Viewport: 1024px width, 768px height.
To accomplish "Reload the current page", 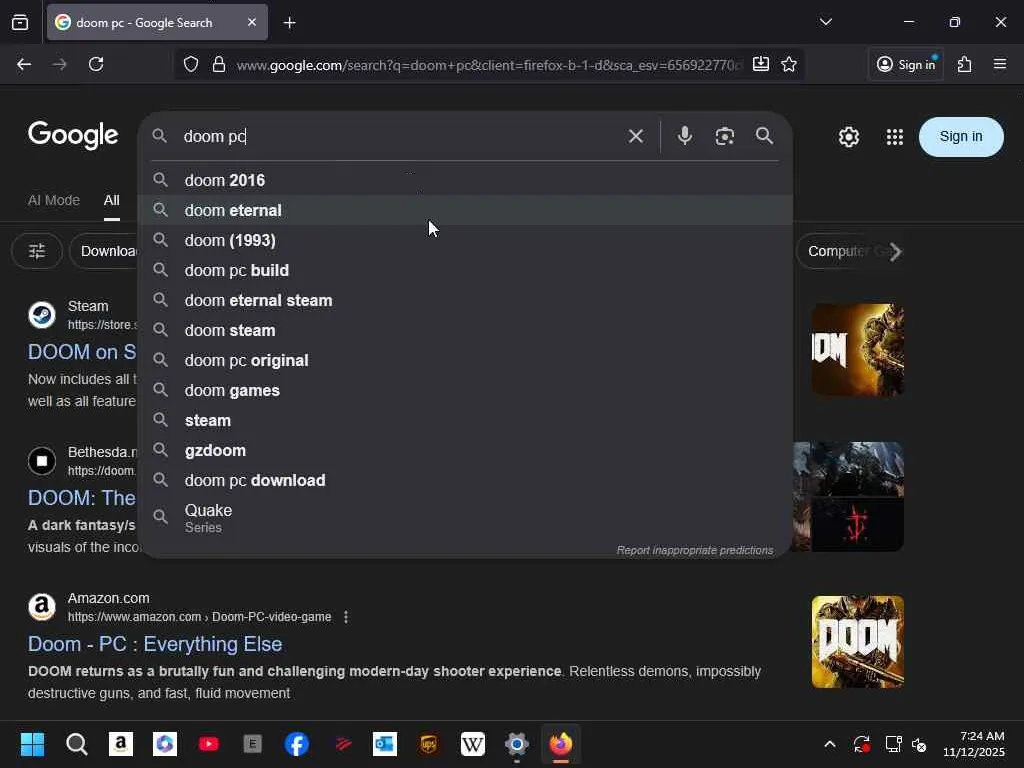I will click(x=96, y=64).
